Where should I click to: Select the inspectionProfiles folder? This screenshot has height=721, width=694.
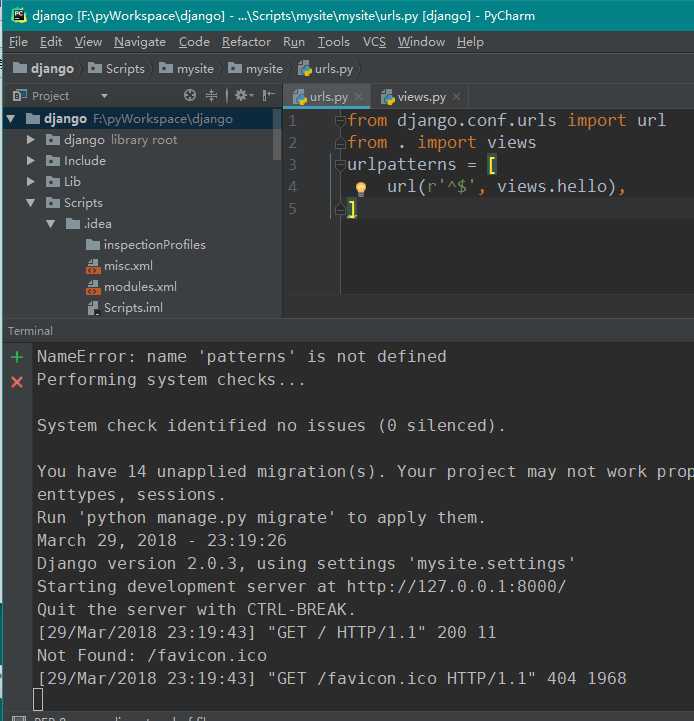[x=146, y=245]
